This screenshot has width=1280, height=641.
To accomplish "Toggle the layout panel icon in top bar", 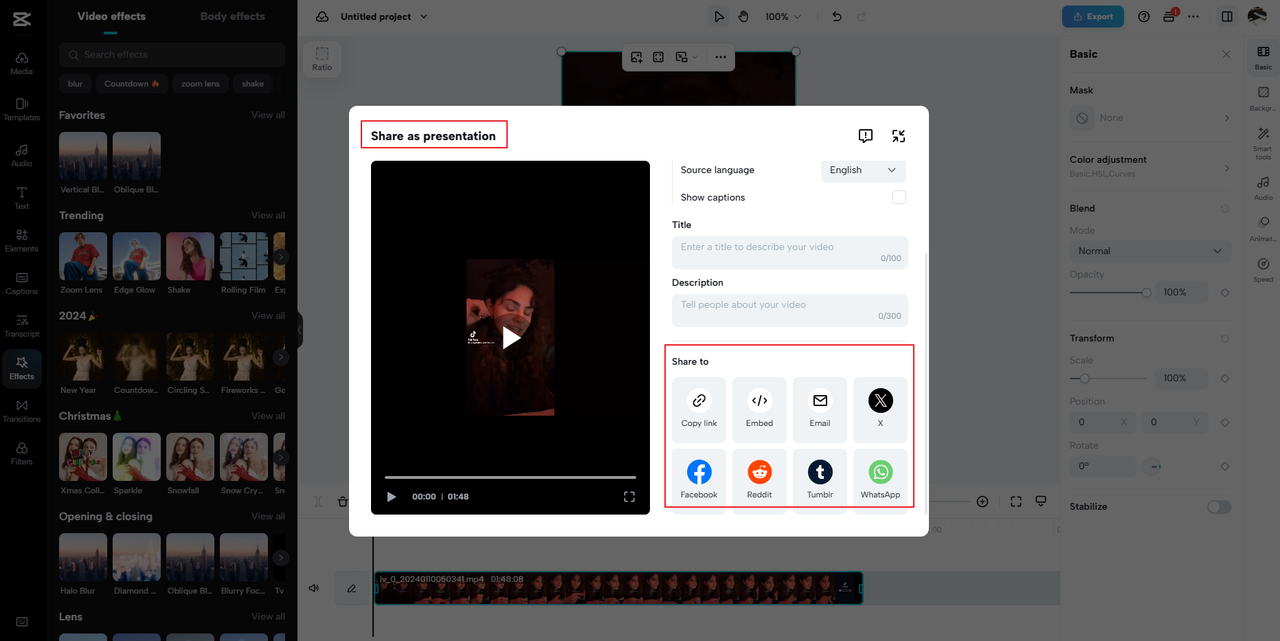I will [1227, 17].
